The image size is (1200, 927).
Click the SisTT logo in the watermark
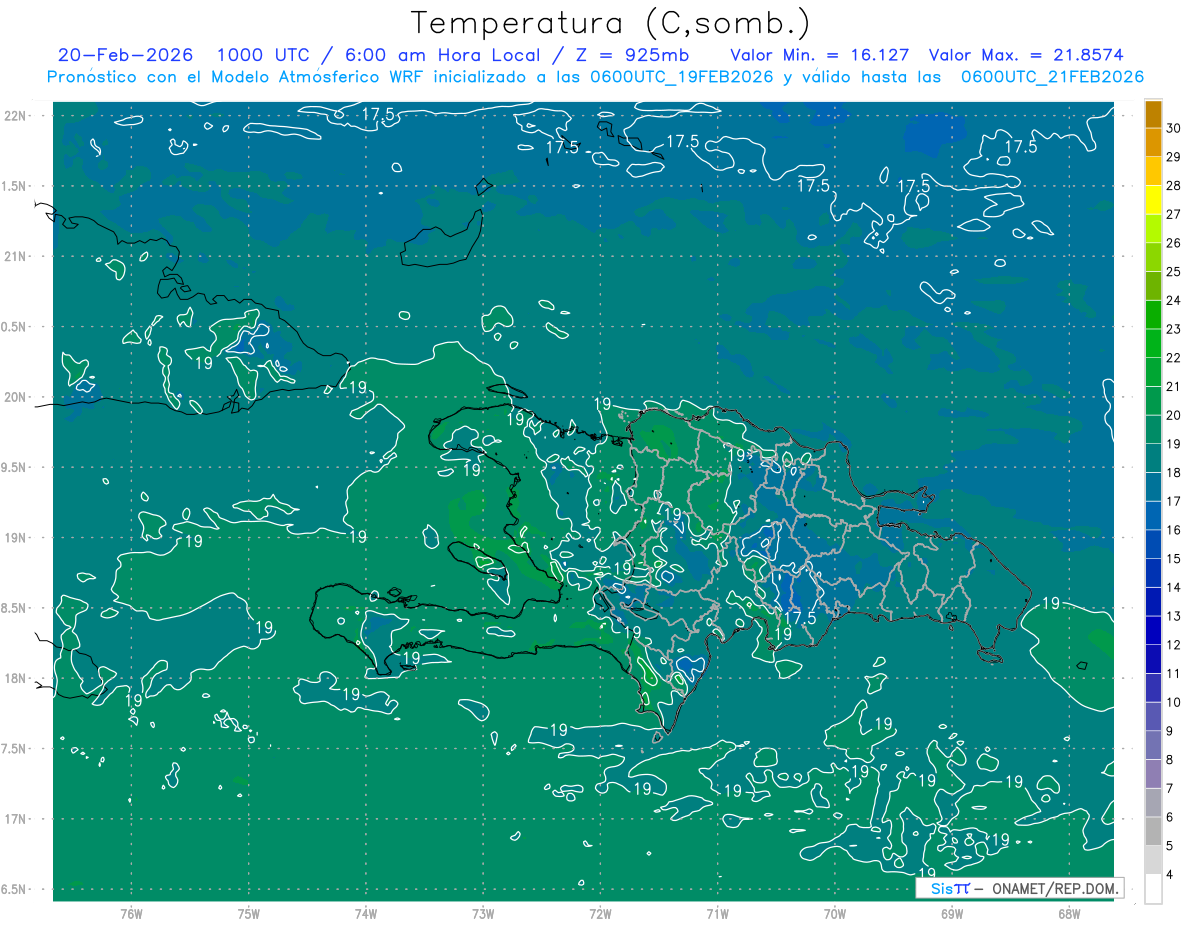949,888
